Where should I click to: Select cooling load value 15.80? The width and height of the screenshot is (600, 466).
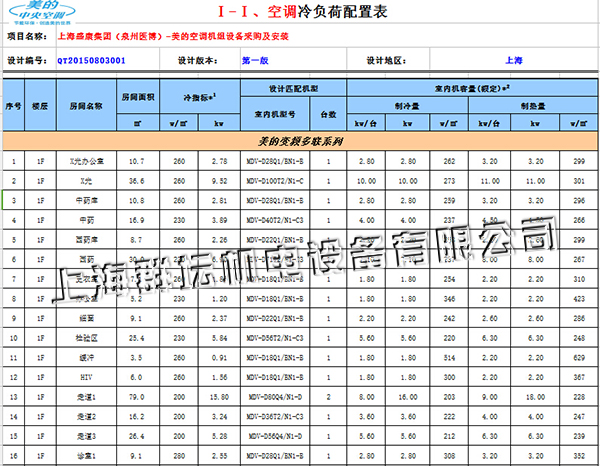click(x=219, y=397)
